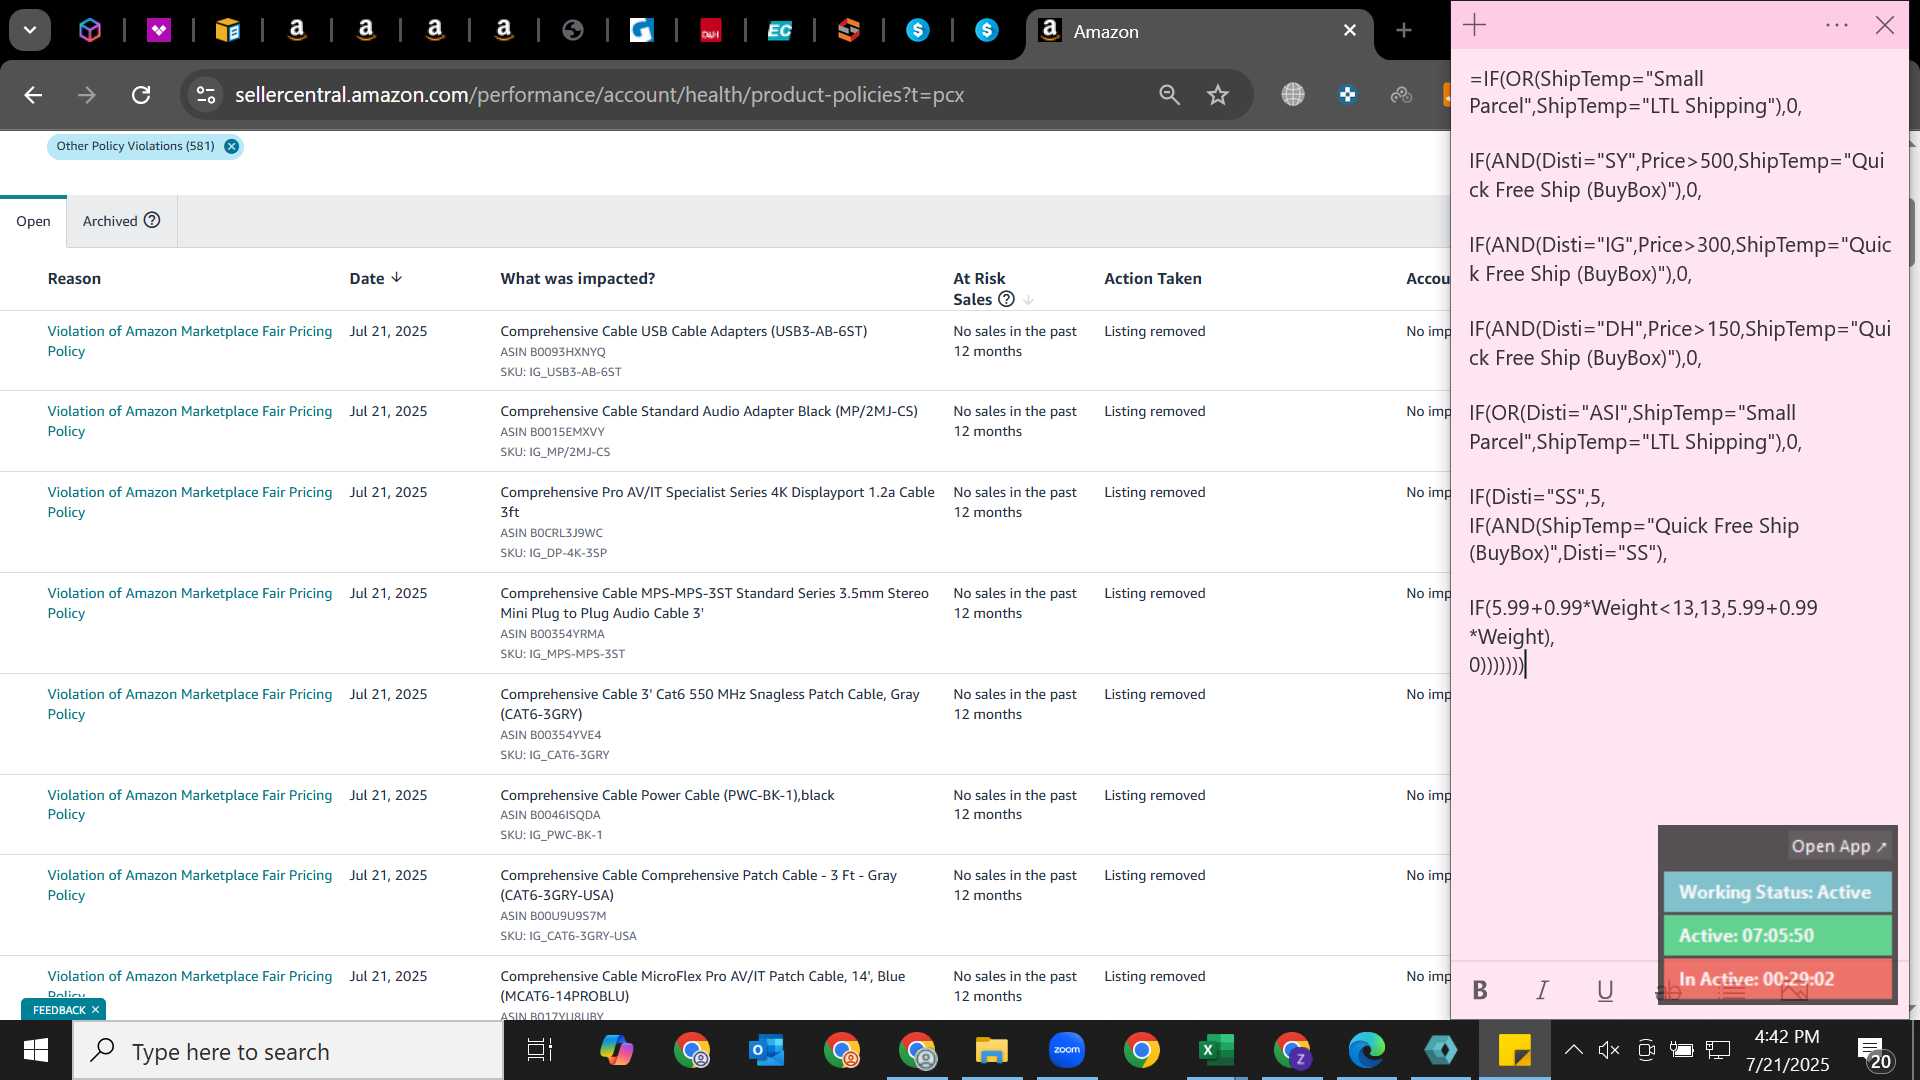1920x1080 pixels.
Task: Click the Reason column header
Action: tap(74, 278)
